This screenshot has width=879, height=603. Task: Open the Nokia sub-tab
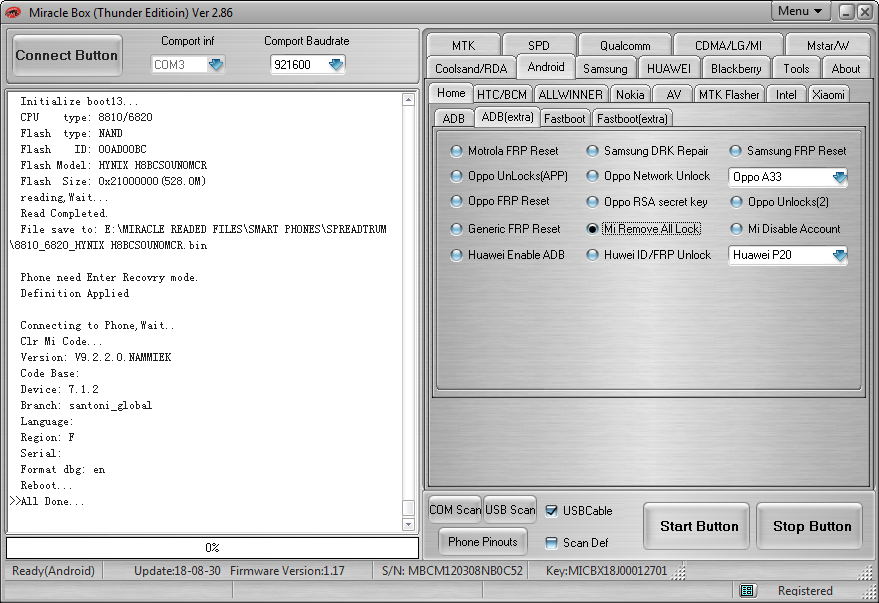pos(630,95)
